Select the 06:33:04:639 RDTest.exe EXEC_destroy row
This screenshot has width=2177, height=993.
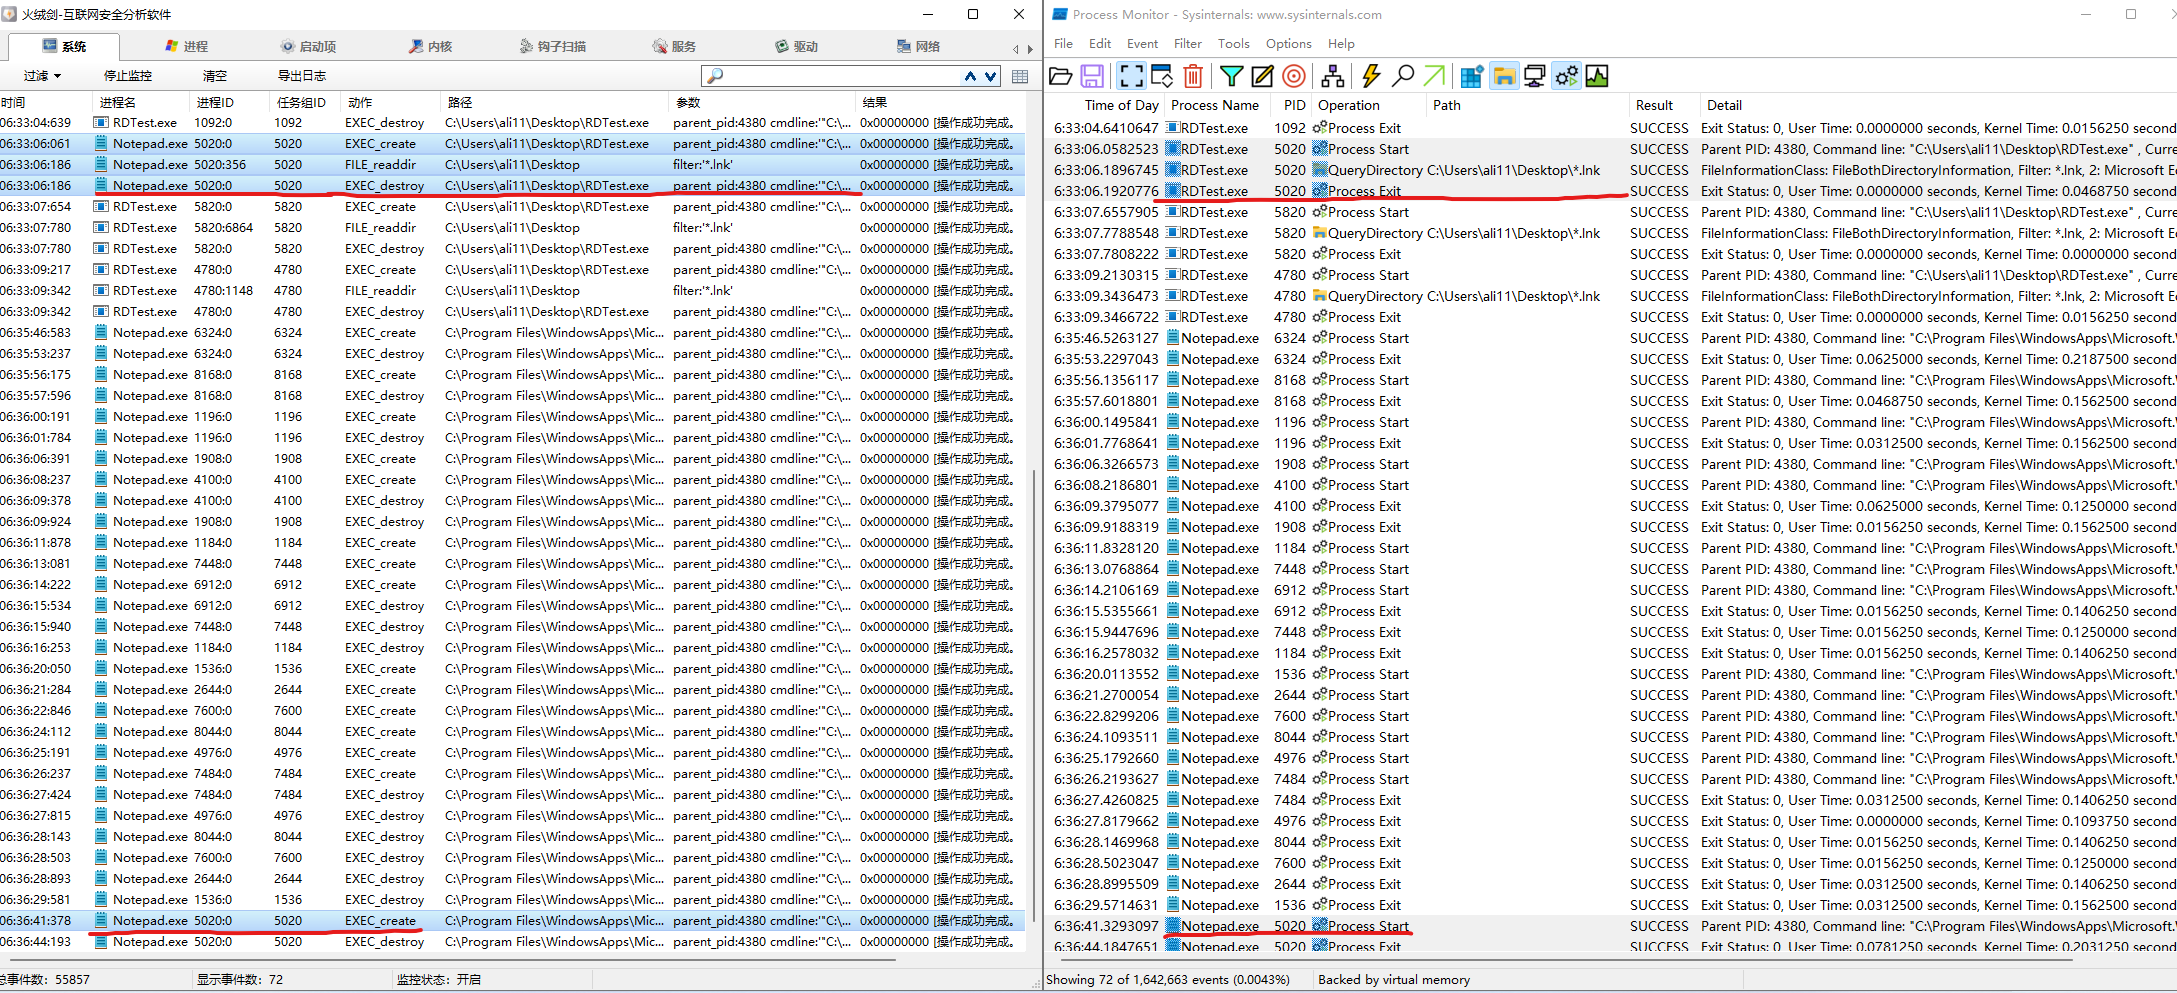[x=512, y=123]
